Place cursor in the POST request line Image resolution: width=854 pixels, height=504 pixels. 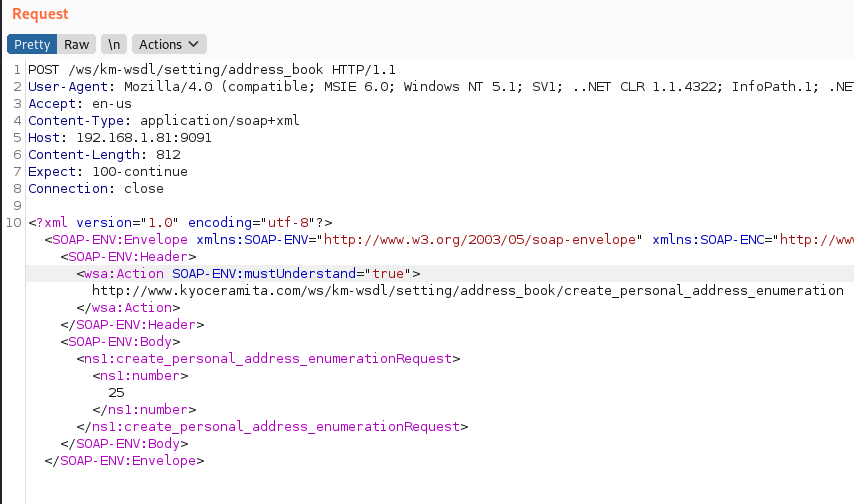[x=212, y=70]
